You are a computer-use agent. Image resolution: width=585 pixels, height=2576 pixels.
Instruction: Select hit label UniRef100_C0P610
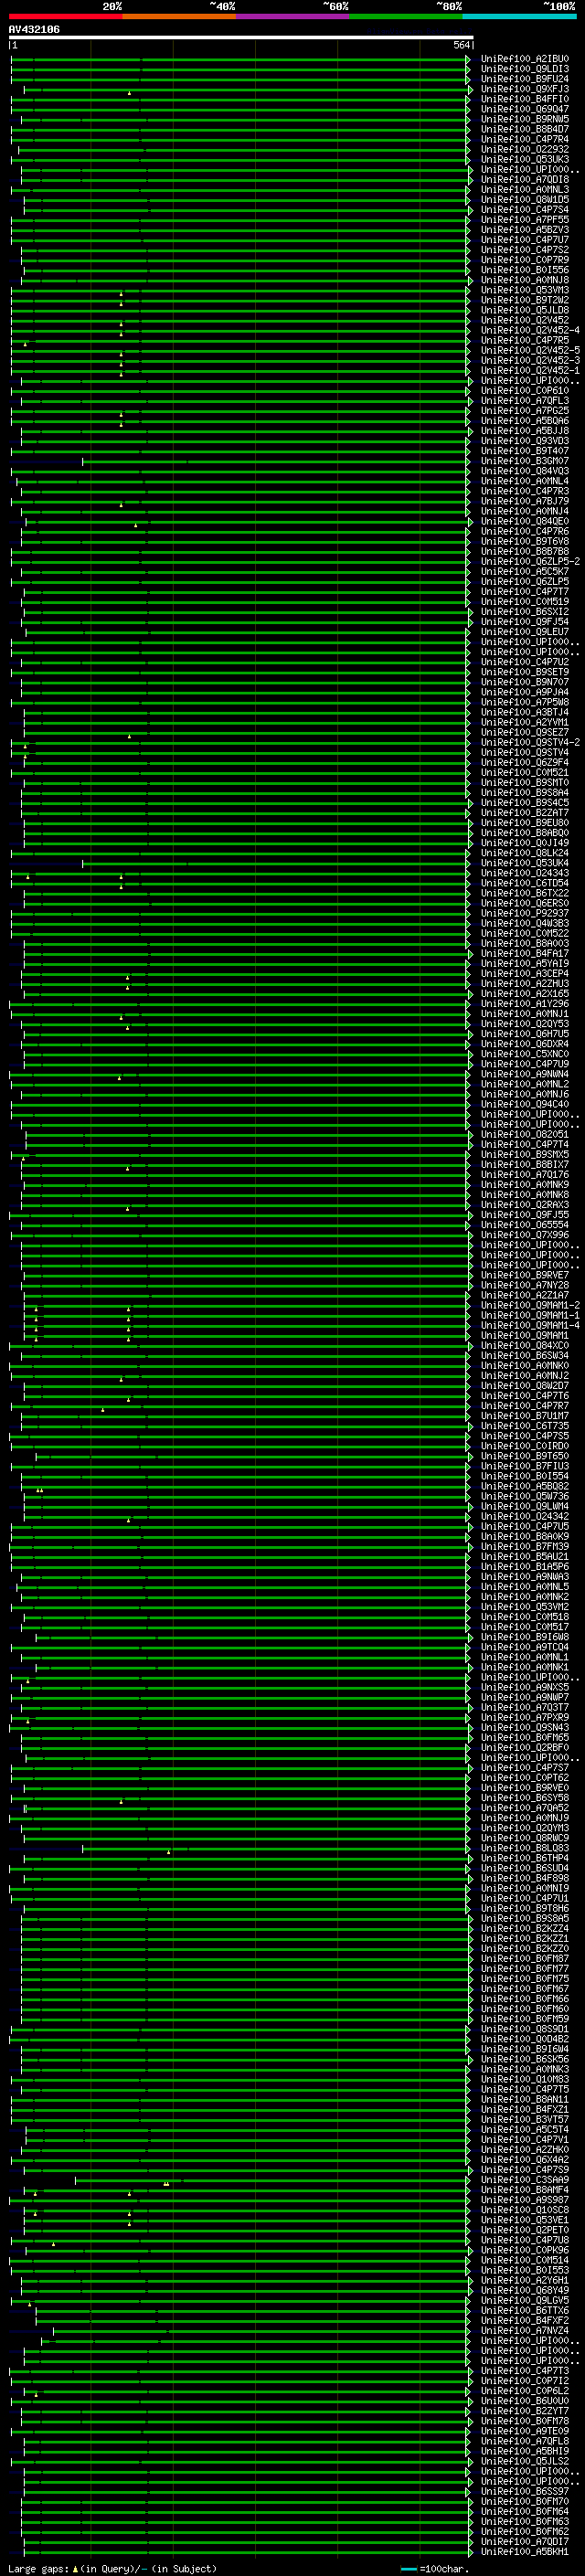tap(525, 390)
